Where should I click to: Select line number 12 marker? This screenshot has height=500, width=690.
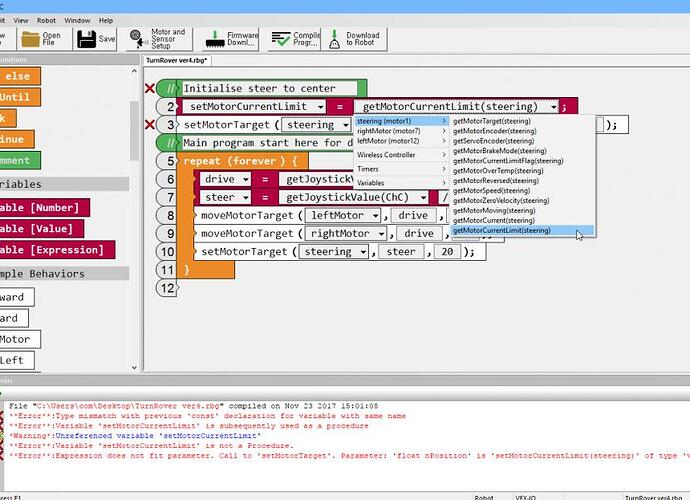tap(167, 288)
